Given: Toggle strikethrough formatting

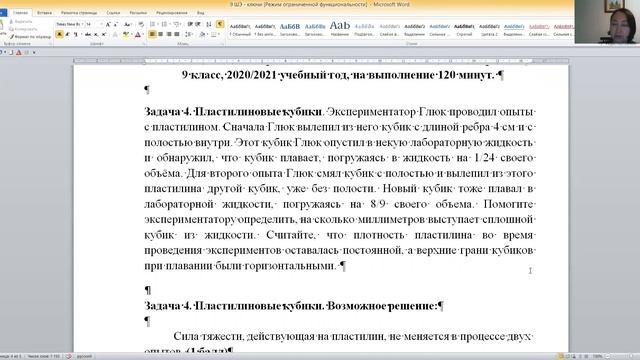Looking at the screenshot, I should pos(87,35).
